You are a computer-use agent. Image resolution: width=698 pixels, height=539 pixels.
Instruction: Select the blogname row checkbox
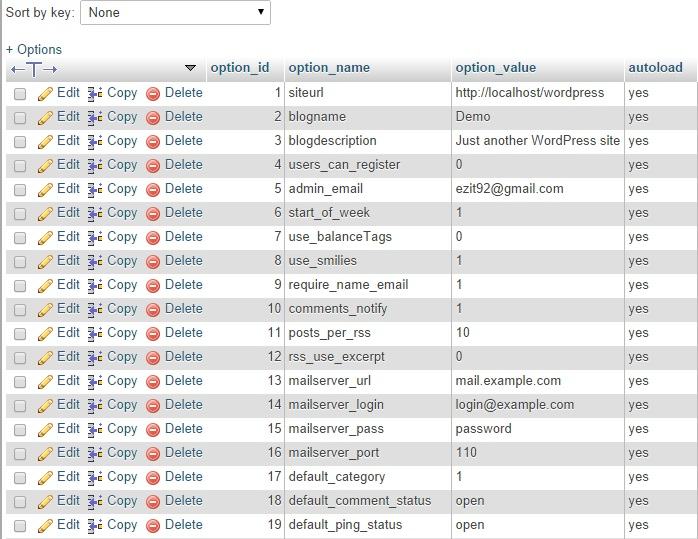tap(20, 118)
